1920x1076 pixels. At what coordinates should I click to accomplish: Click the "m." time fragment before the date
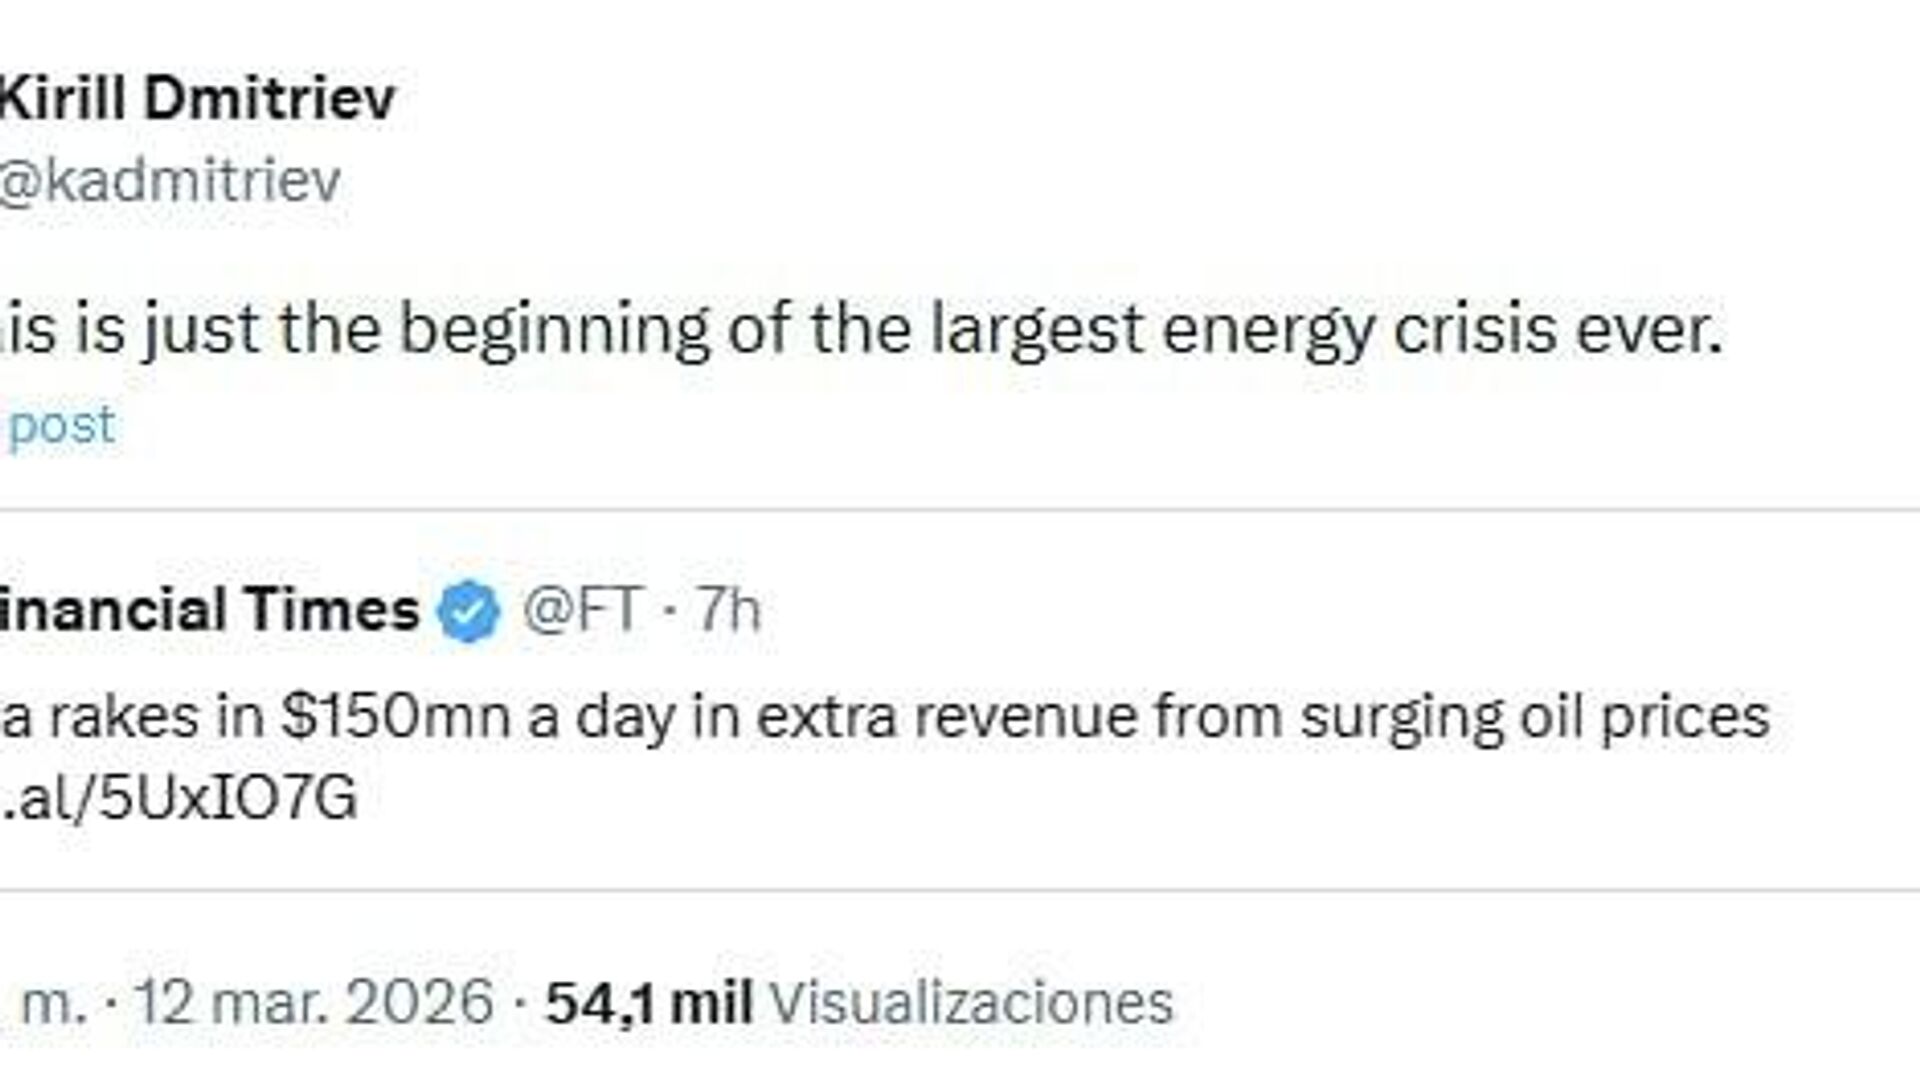point(53,1002)
